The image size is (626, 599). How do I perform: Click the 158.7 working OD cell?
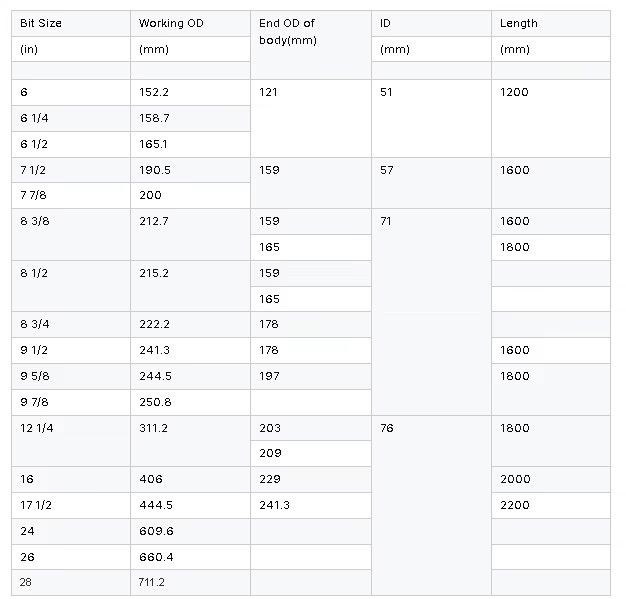click(x=190, y=119)
